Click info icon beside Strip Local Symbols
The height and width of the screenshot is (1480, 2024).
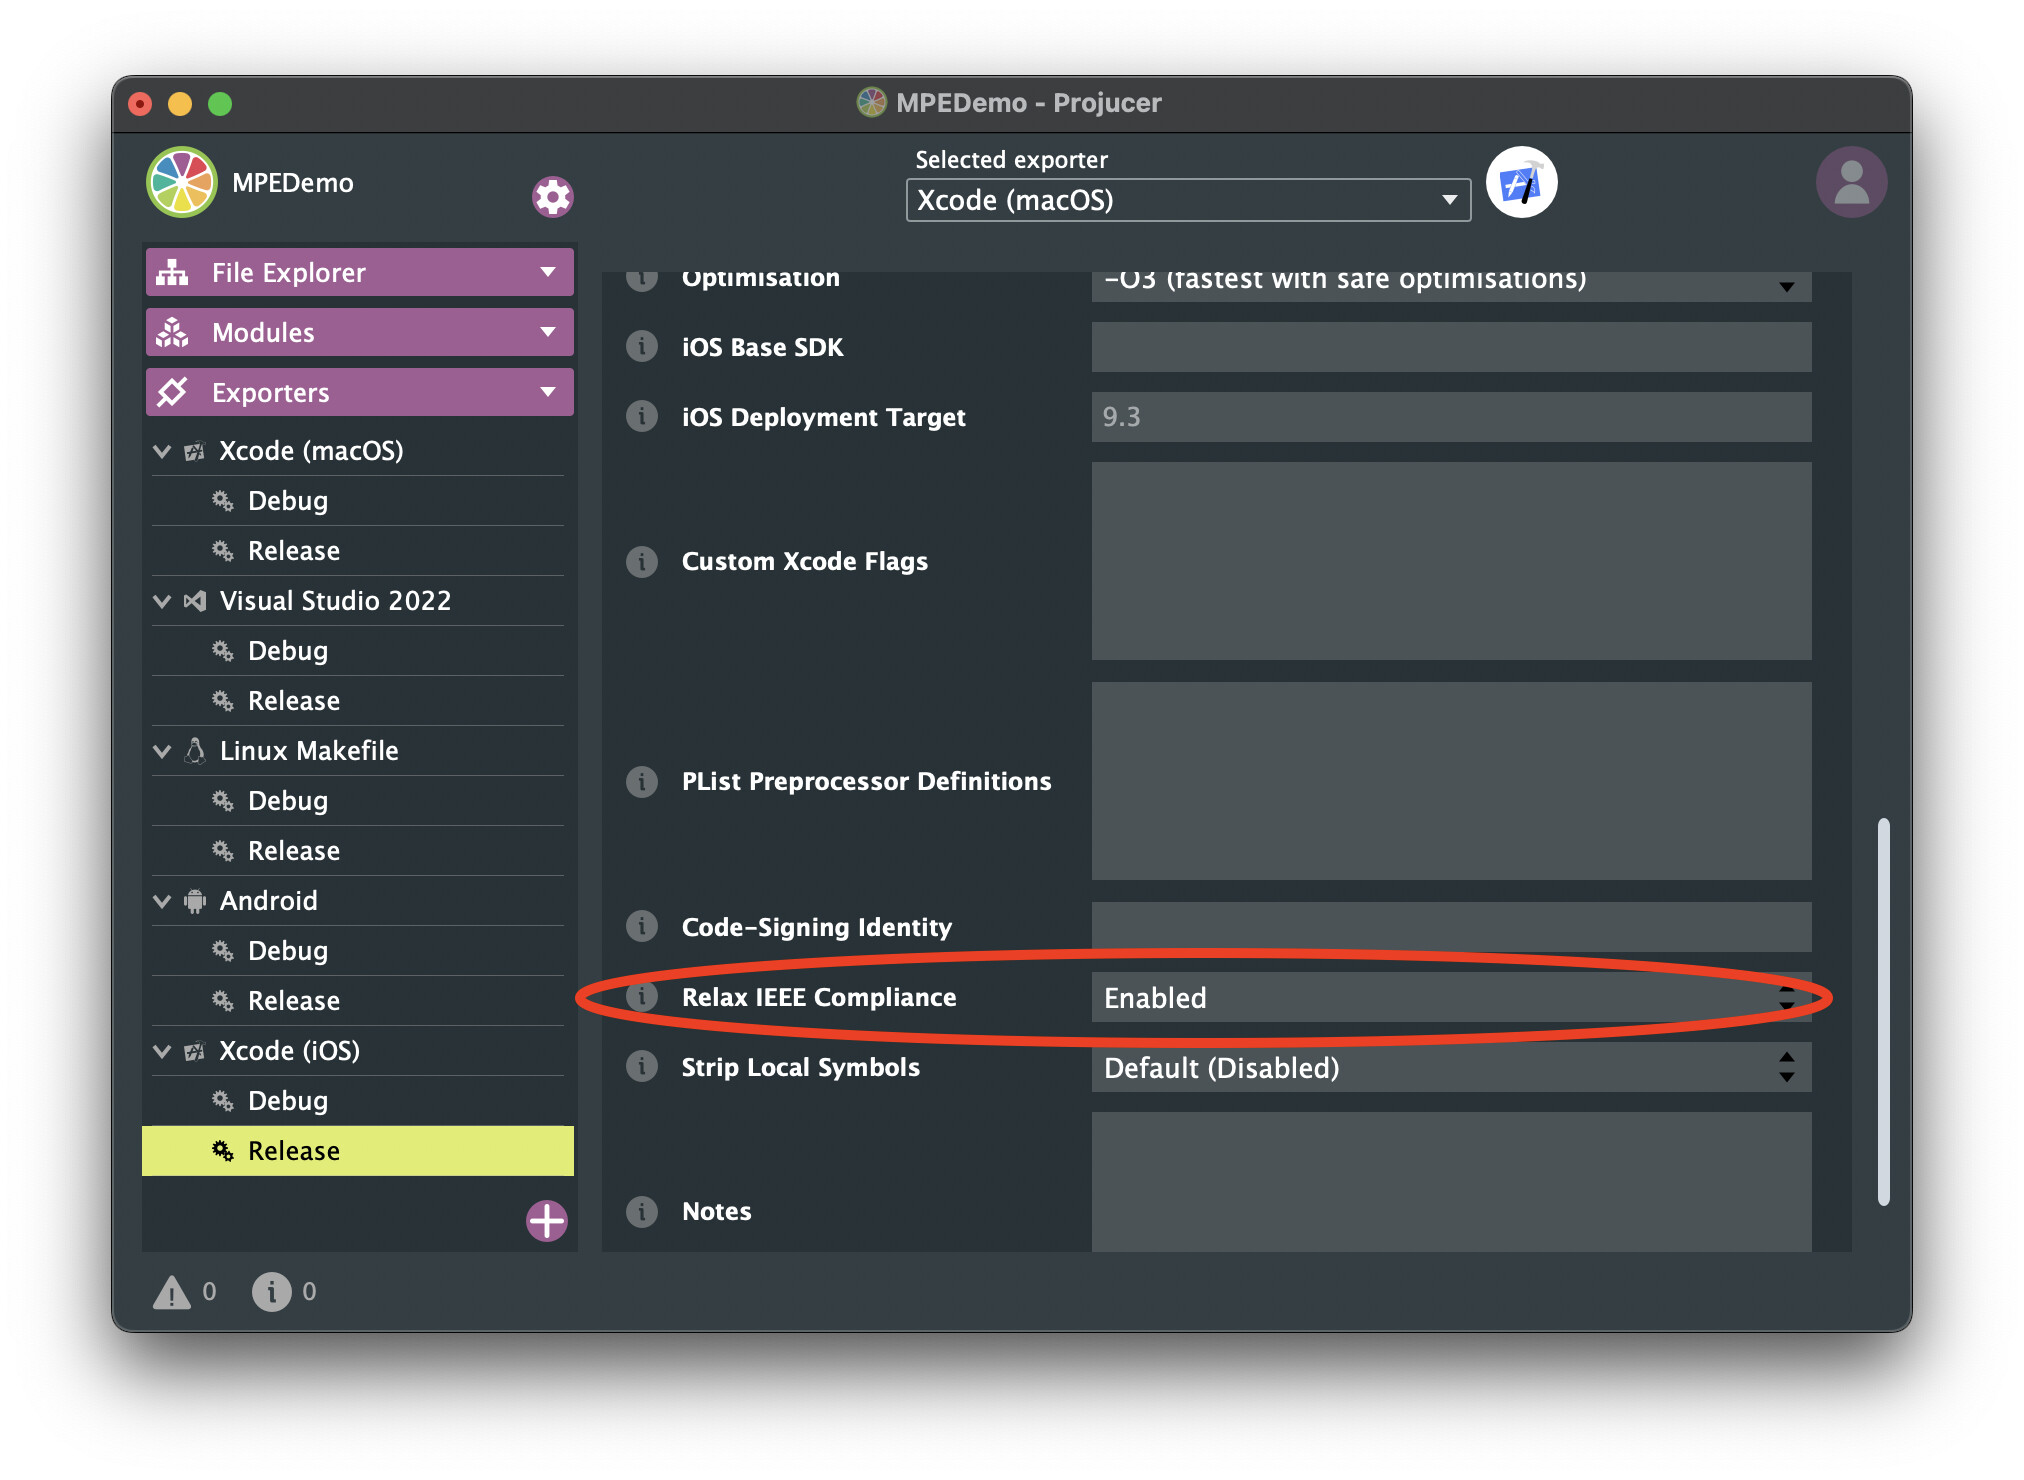[642, 1067]
